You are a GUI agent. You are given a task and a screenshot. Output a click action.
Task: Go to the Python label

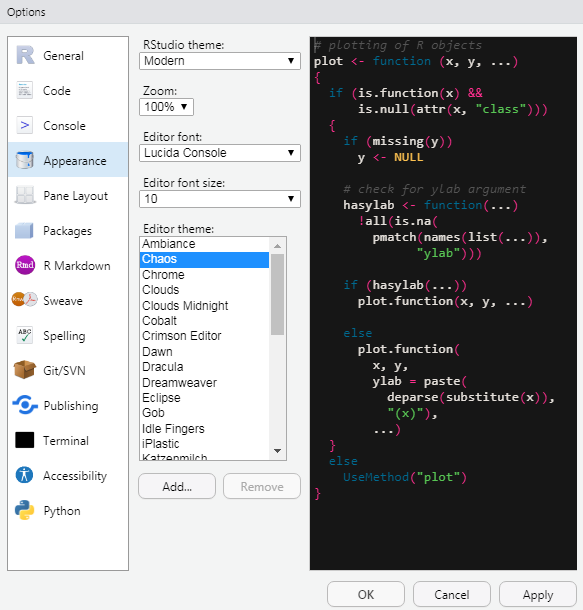click(x=62, y=511)
